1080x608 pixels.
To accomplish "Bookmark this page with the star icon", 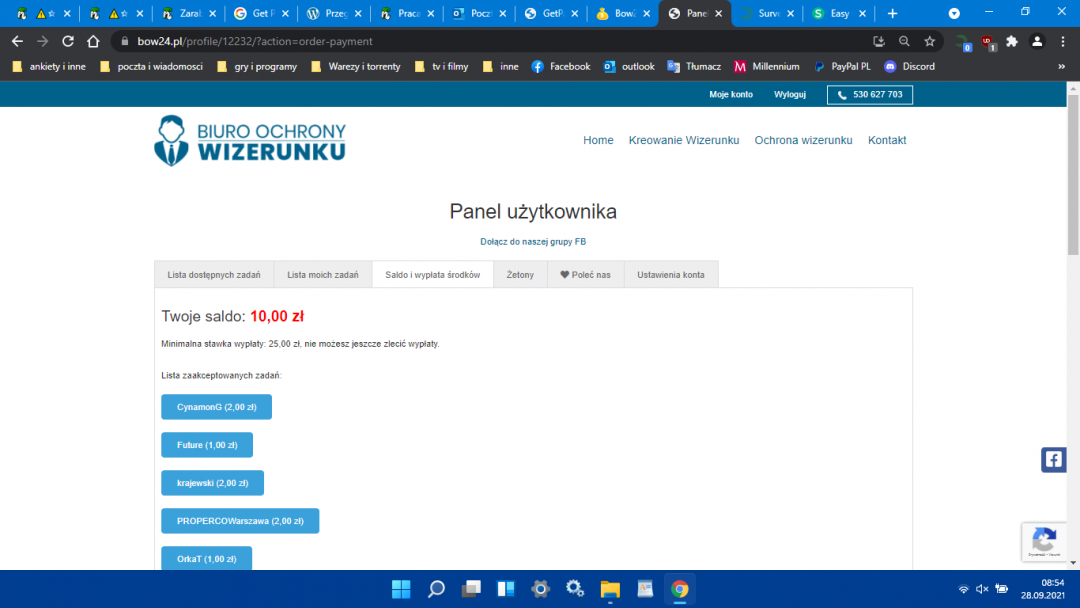I will (930, 41).
